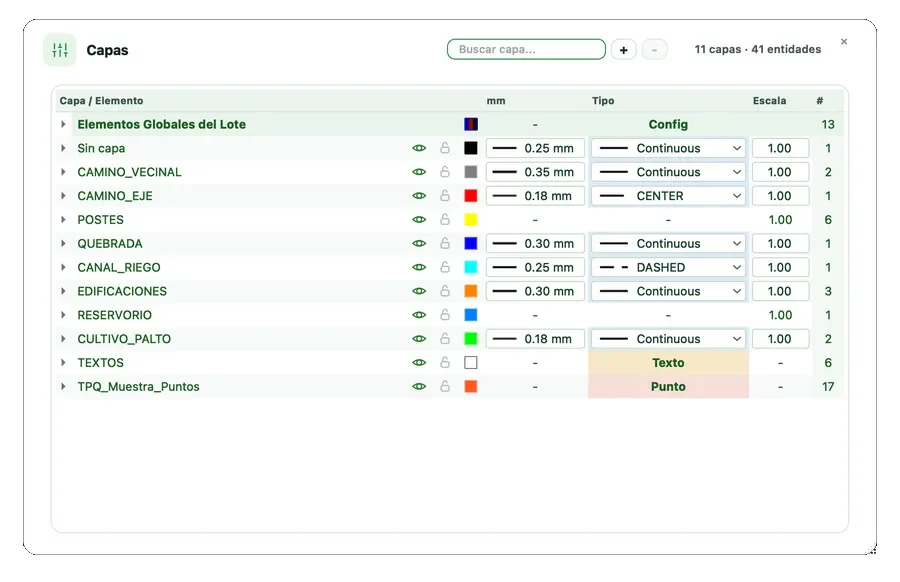
Task: Toggle lock on QUEBRADA layer
Action: point(445,243)
